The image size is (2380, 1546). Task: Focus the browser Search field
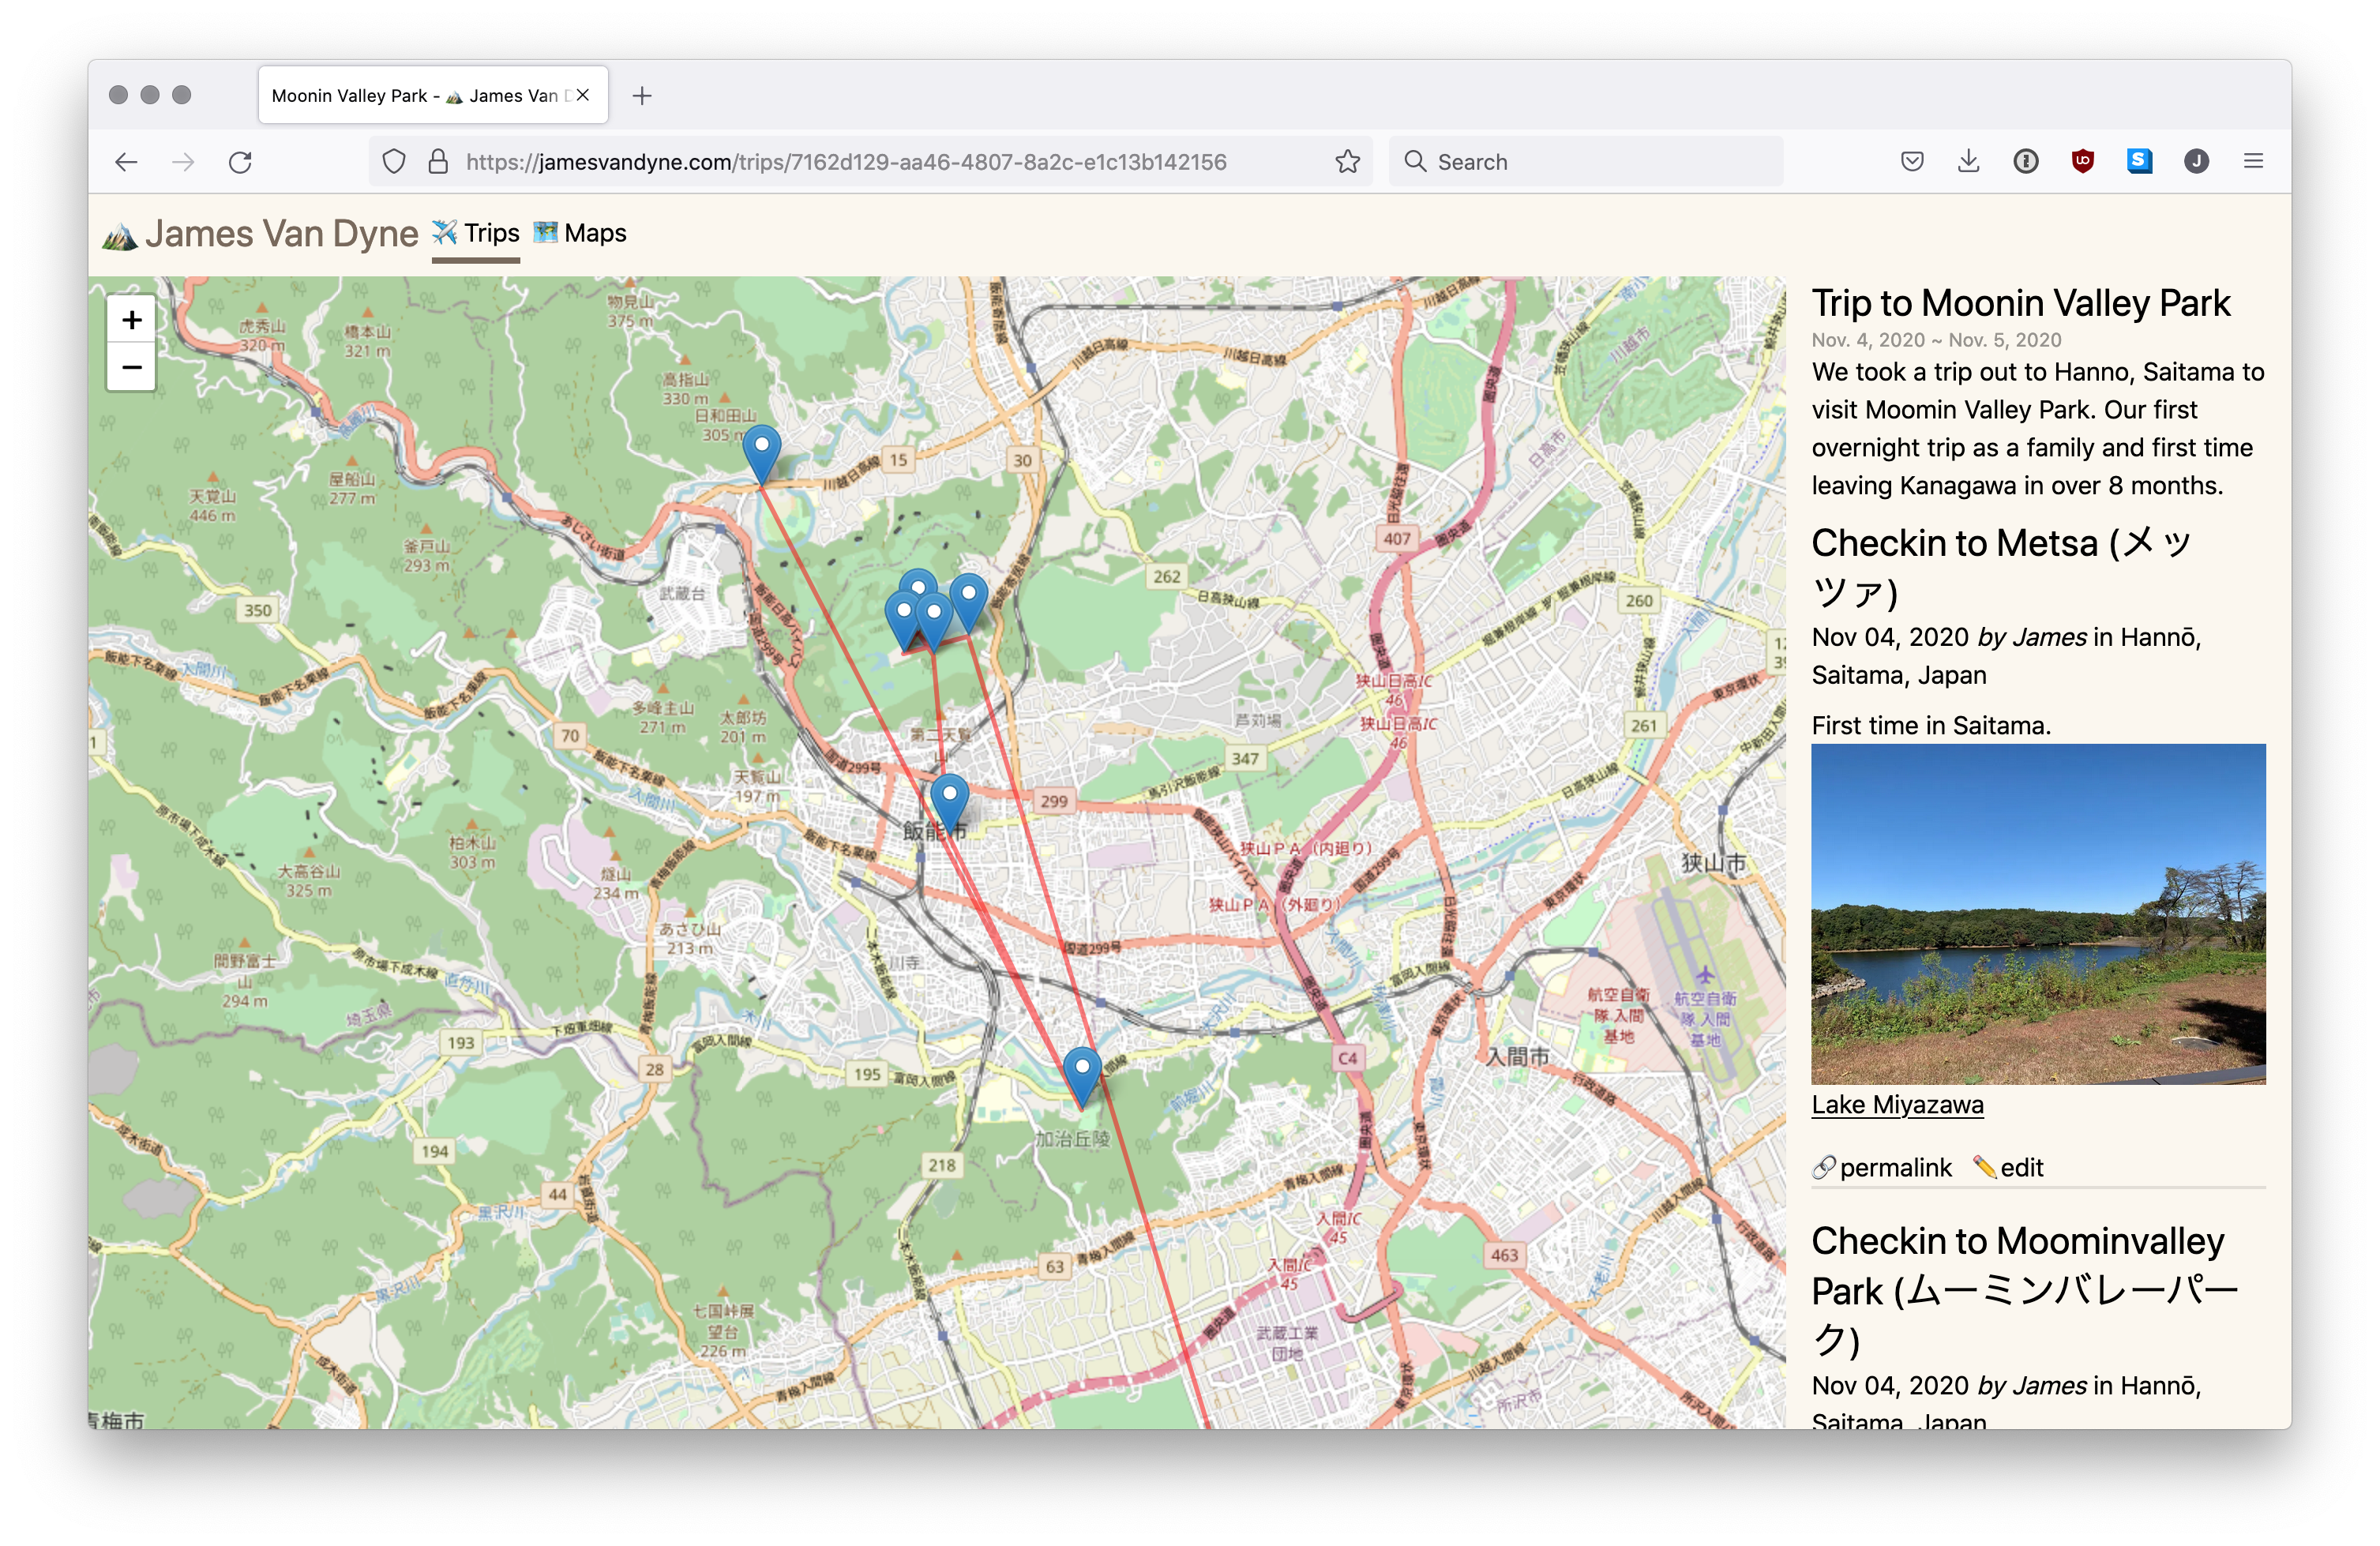click(1585, 162)
